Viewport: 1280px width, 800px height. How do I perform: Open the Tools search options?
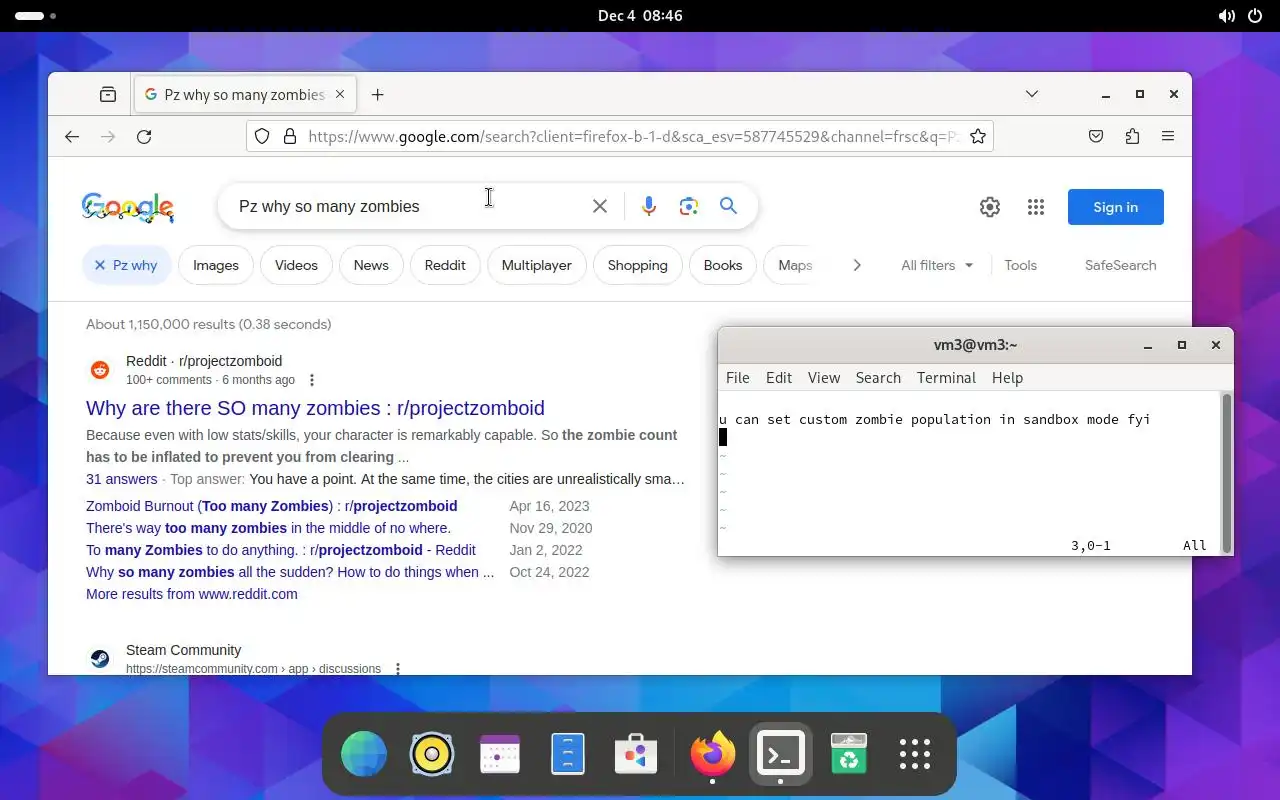coord(1021,265)
